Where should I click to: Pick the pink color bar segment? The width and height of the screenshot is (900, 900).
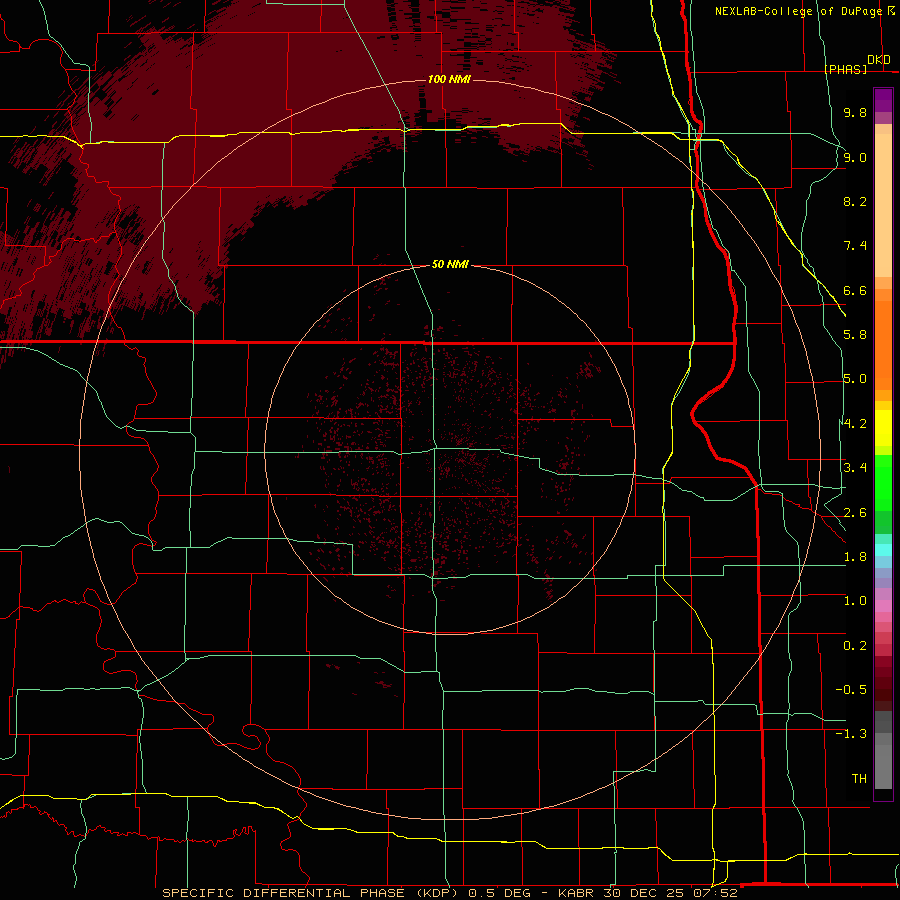pyautogui.click(x=883, y=606)
